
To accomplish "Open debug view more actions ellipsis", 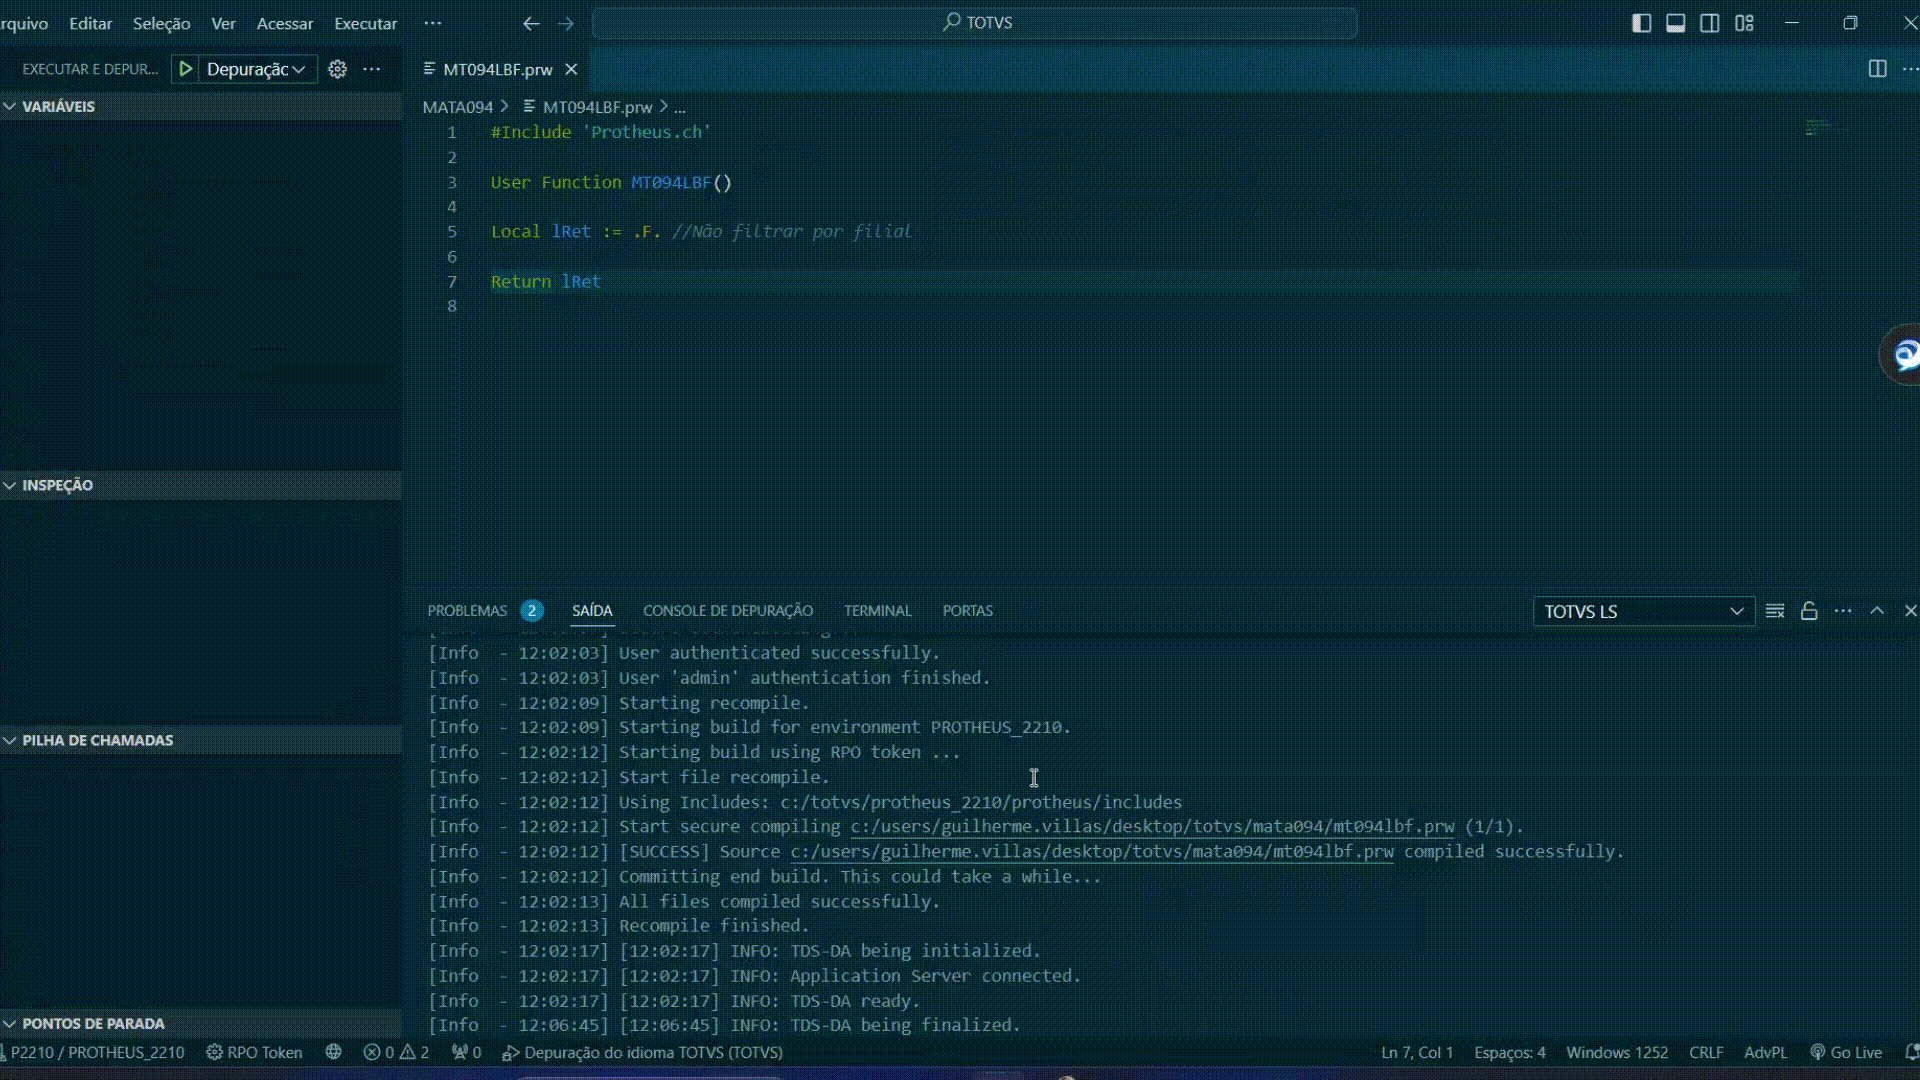I will point(372,69).
